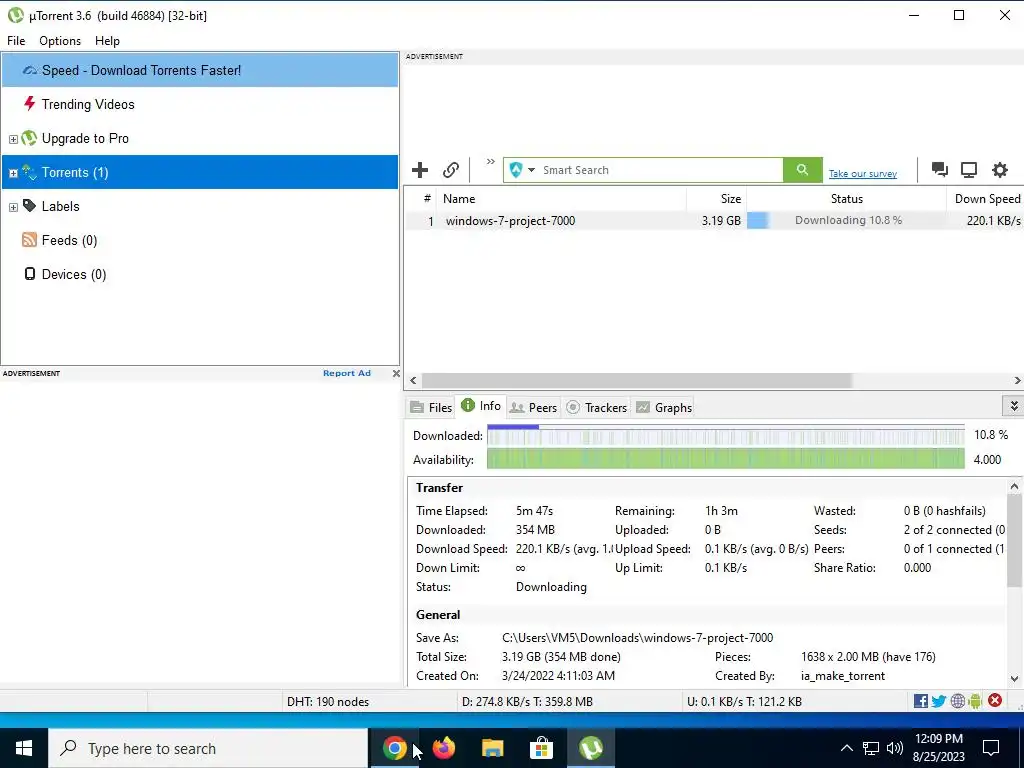Click the Windows Start button
1024x768 pixels.
(x=24, y=748)
